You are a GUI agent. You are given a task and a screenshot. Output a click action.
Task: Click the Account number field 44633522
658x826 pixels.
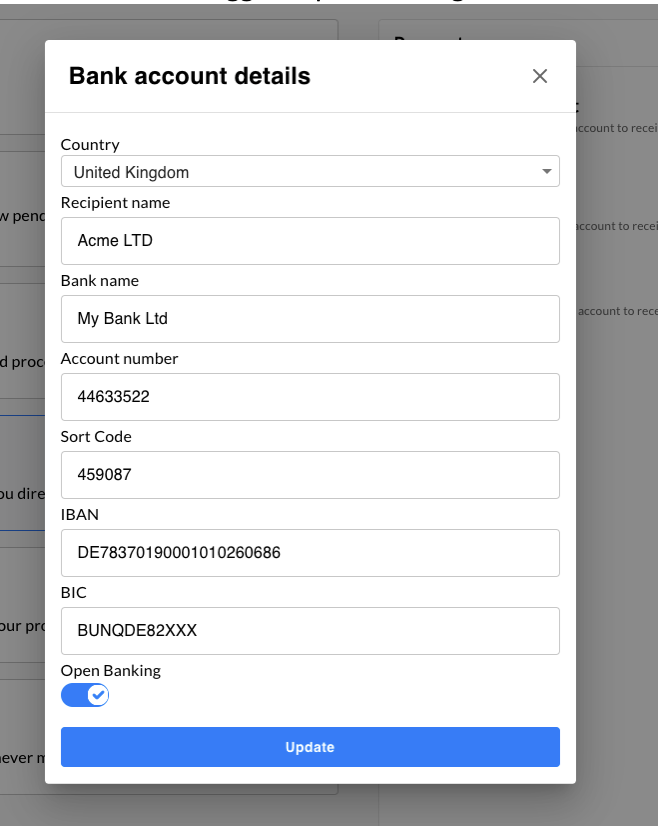(x=310, y=397)
